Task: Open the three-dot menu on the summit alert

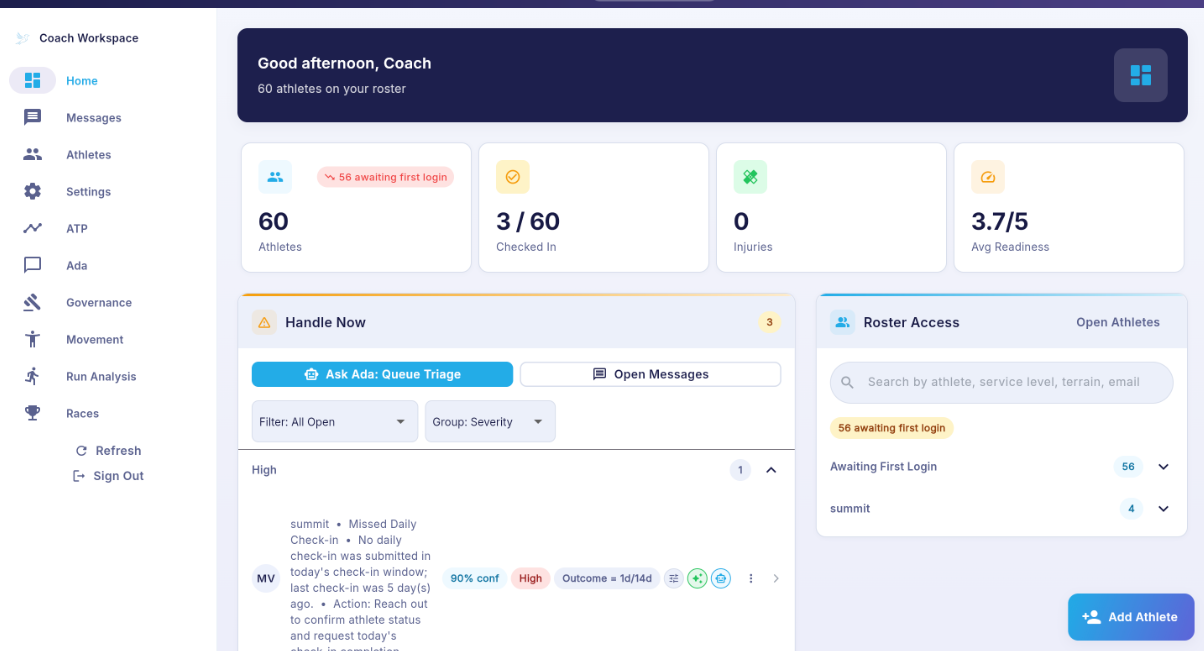Action: click(x=751, y=578)
